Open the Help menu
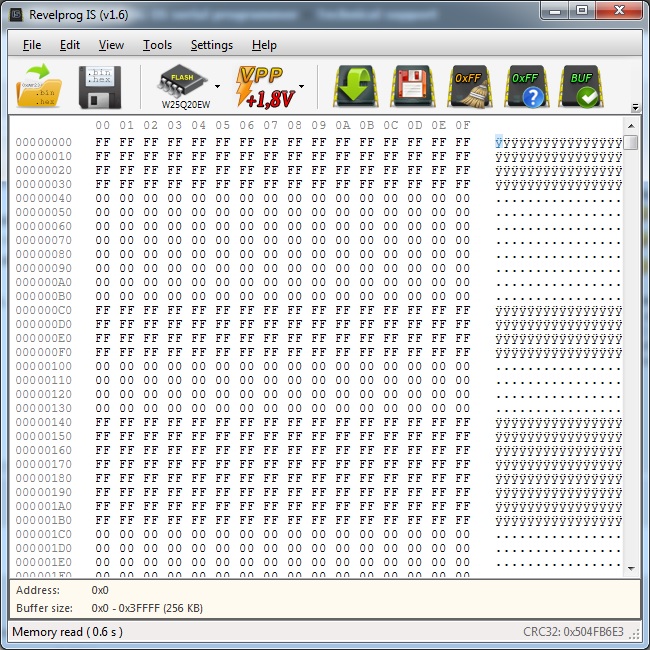Screen dimensions: 650x650 click(264, 45)
